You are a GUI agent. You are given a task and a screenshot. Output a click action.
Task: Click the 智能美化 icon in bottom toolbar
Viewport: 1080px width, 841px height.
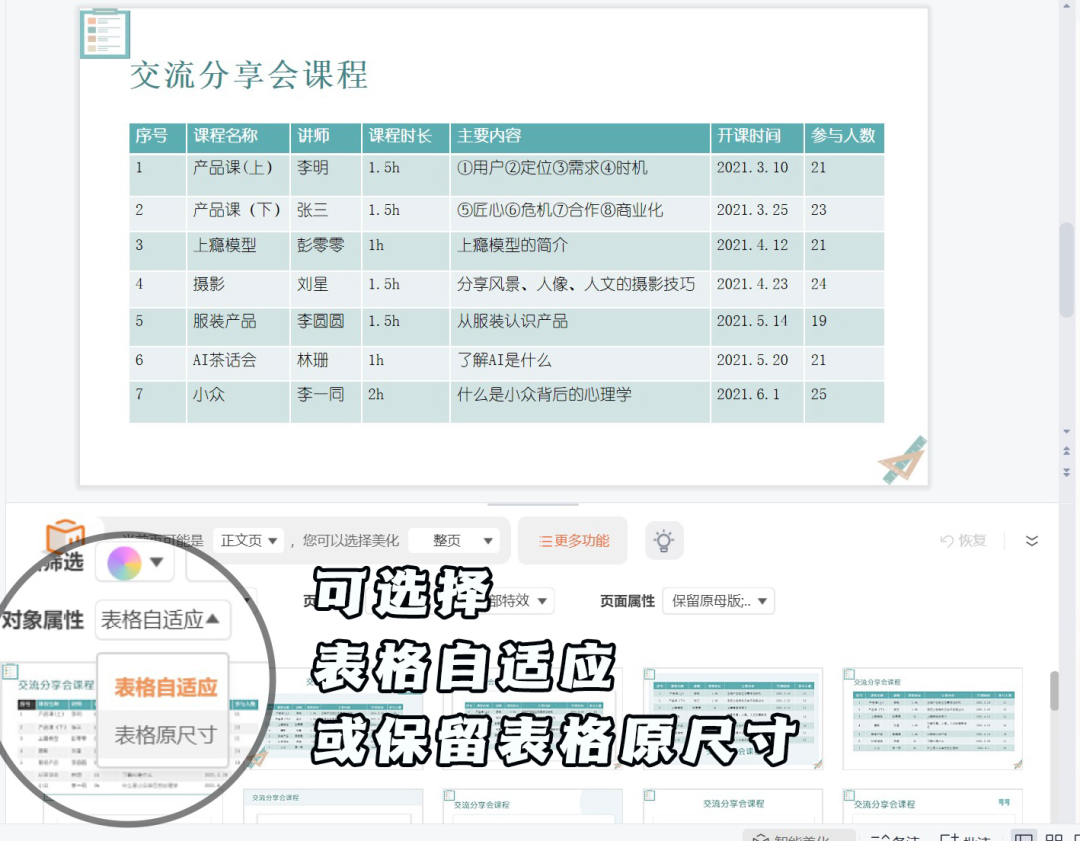pyautogui.click(x=762, y=837)
